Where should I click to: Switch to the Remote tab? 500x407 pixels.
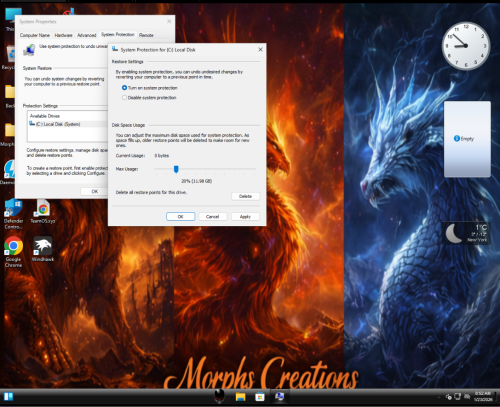[x=146, y=35]
